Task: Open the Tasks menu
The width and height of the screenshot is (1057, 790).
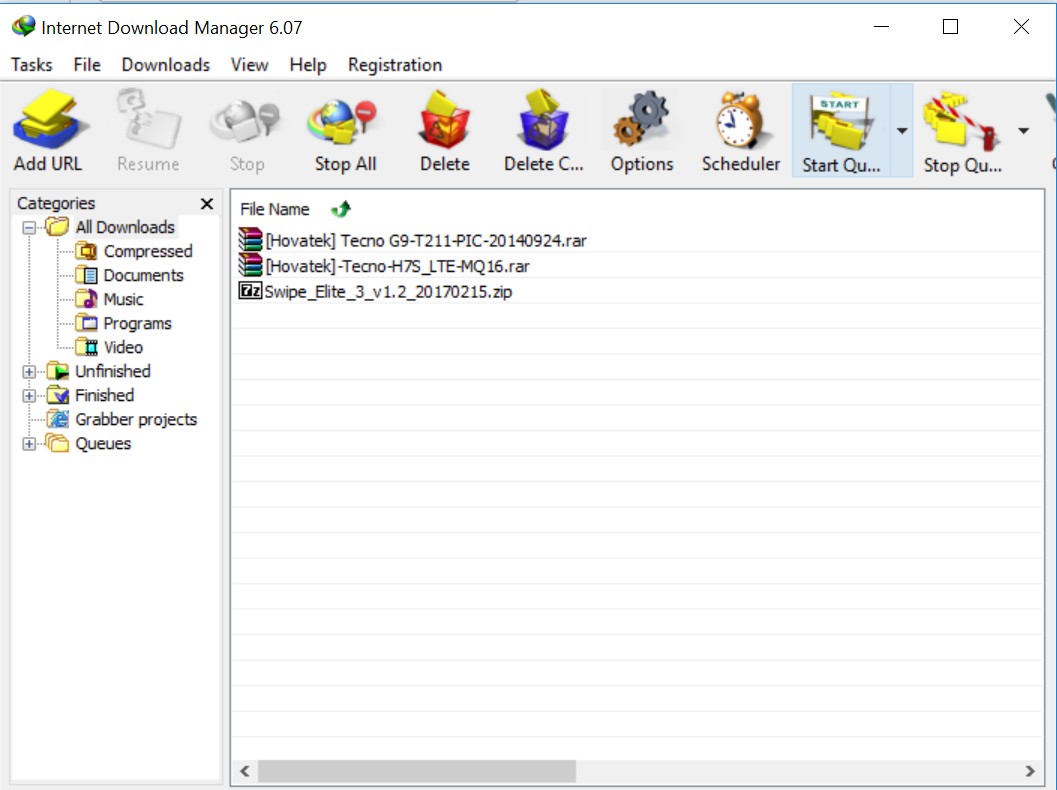Action: pyautogui.click(x=31, y=64)
